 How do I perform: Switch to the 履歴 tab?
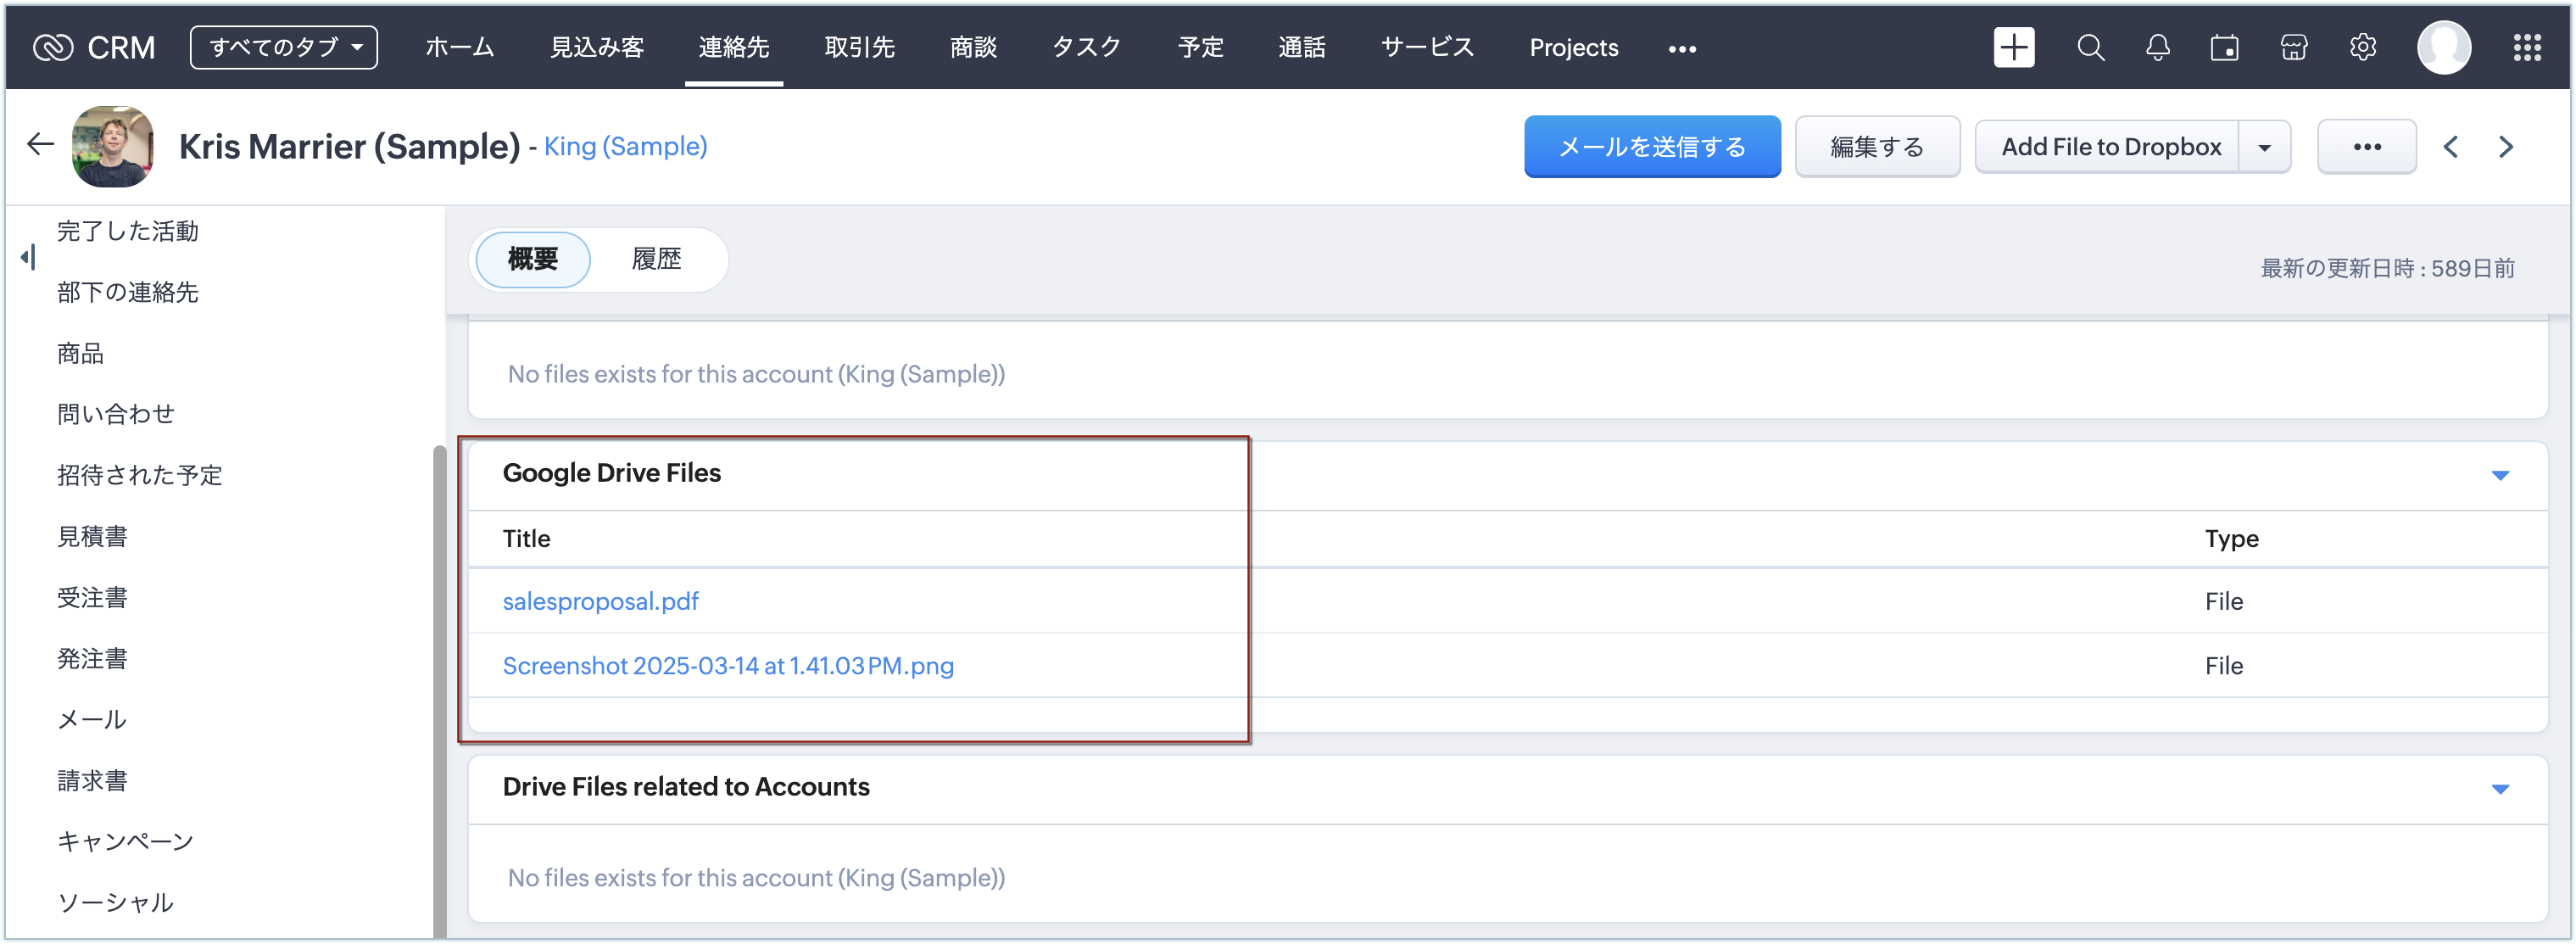tap(656, 259)
